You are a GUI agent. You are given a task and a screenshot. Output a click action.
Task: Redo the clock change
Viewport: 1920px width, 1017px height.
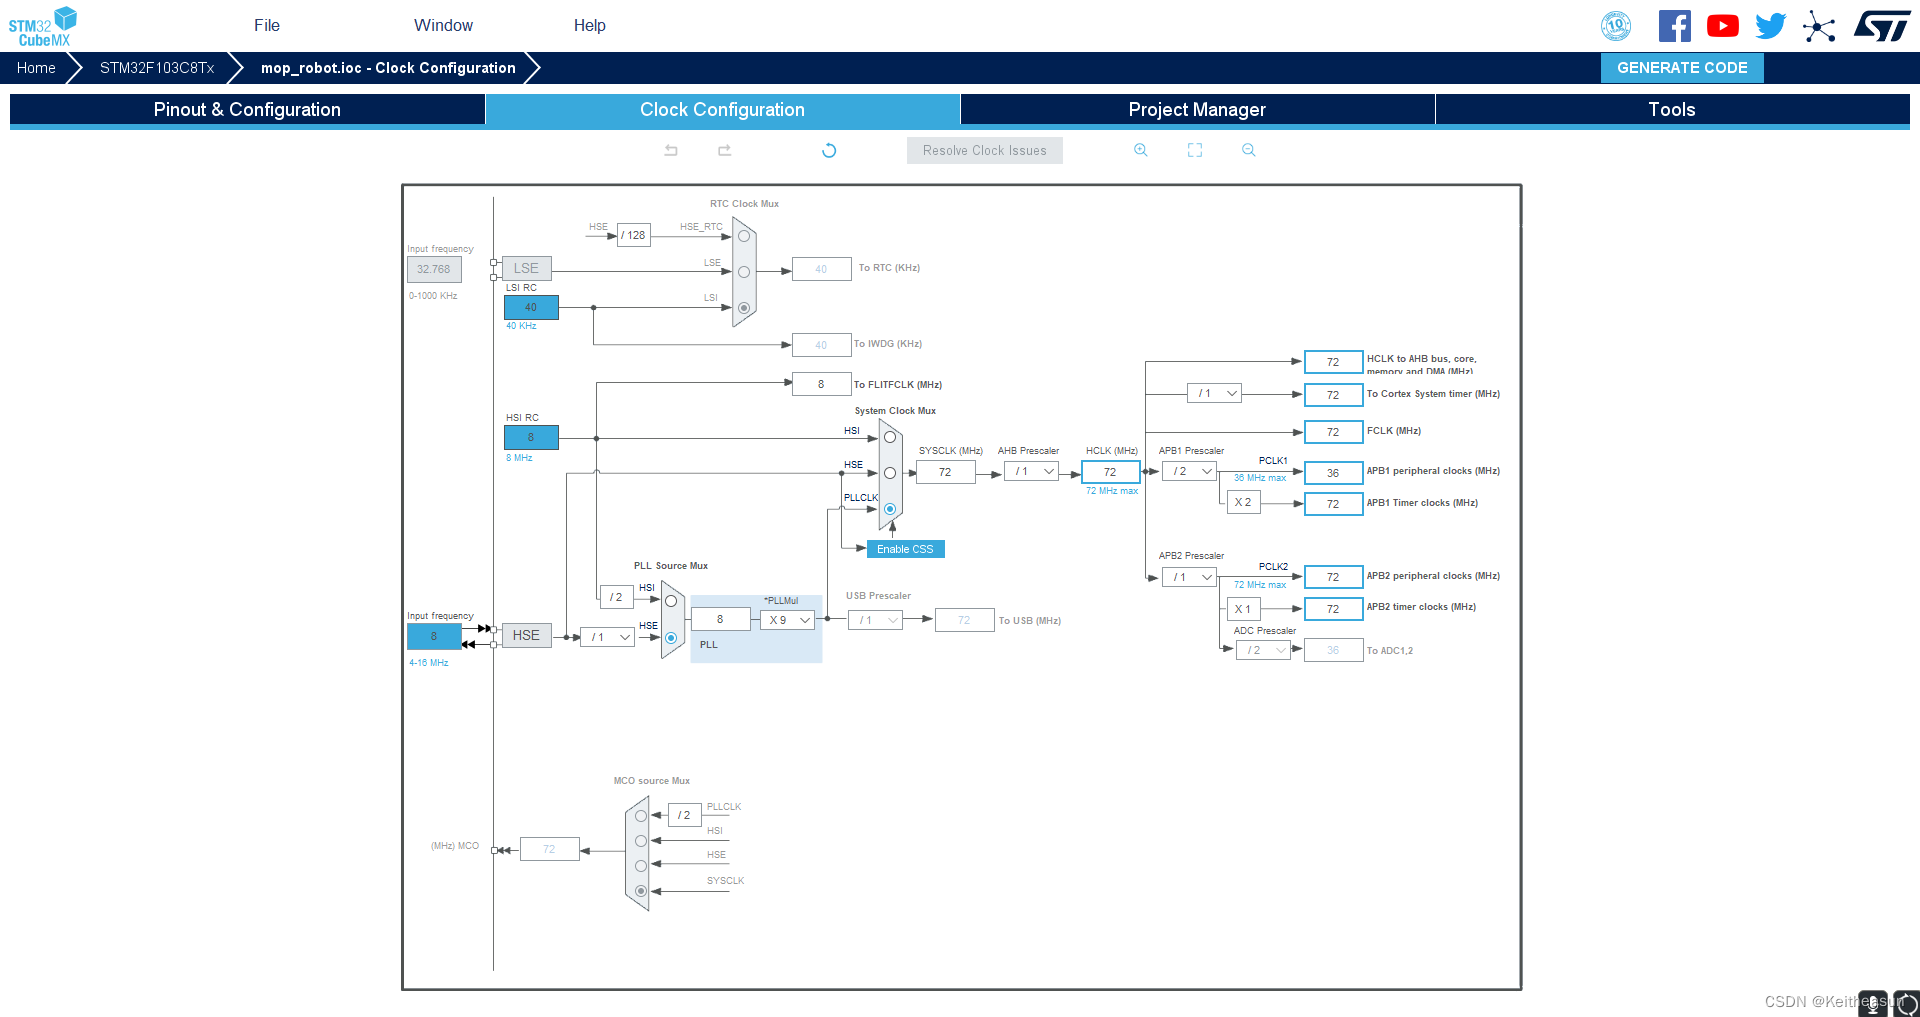pyautogui.click(x=725, y=150)
